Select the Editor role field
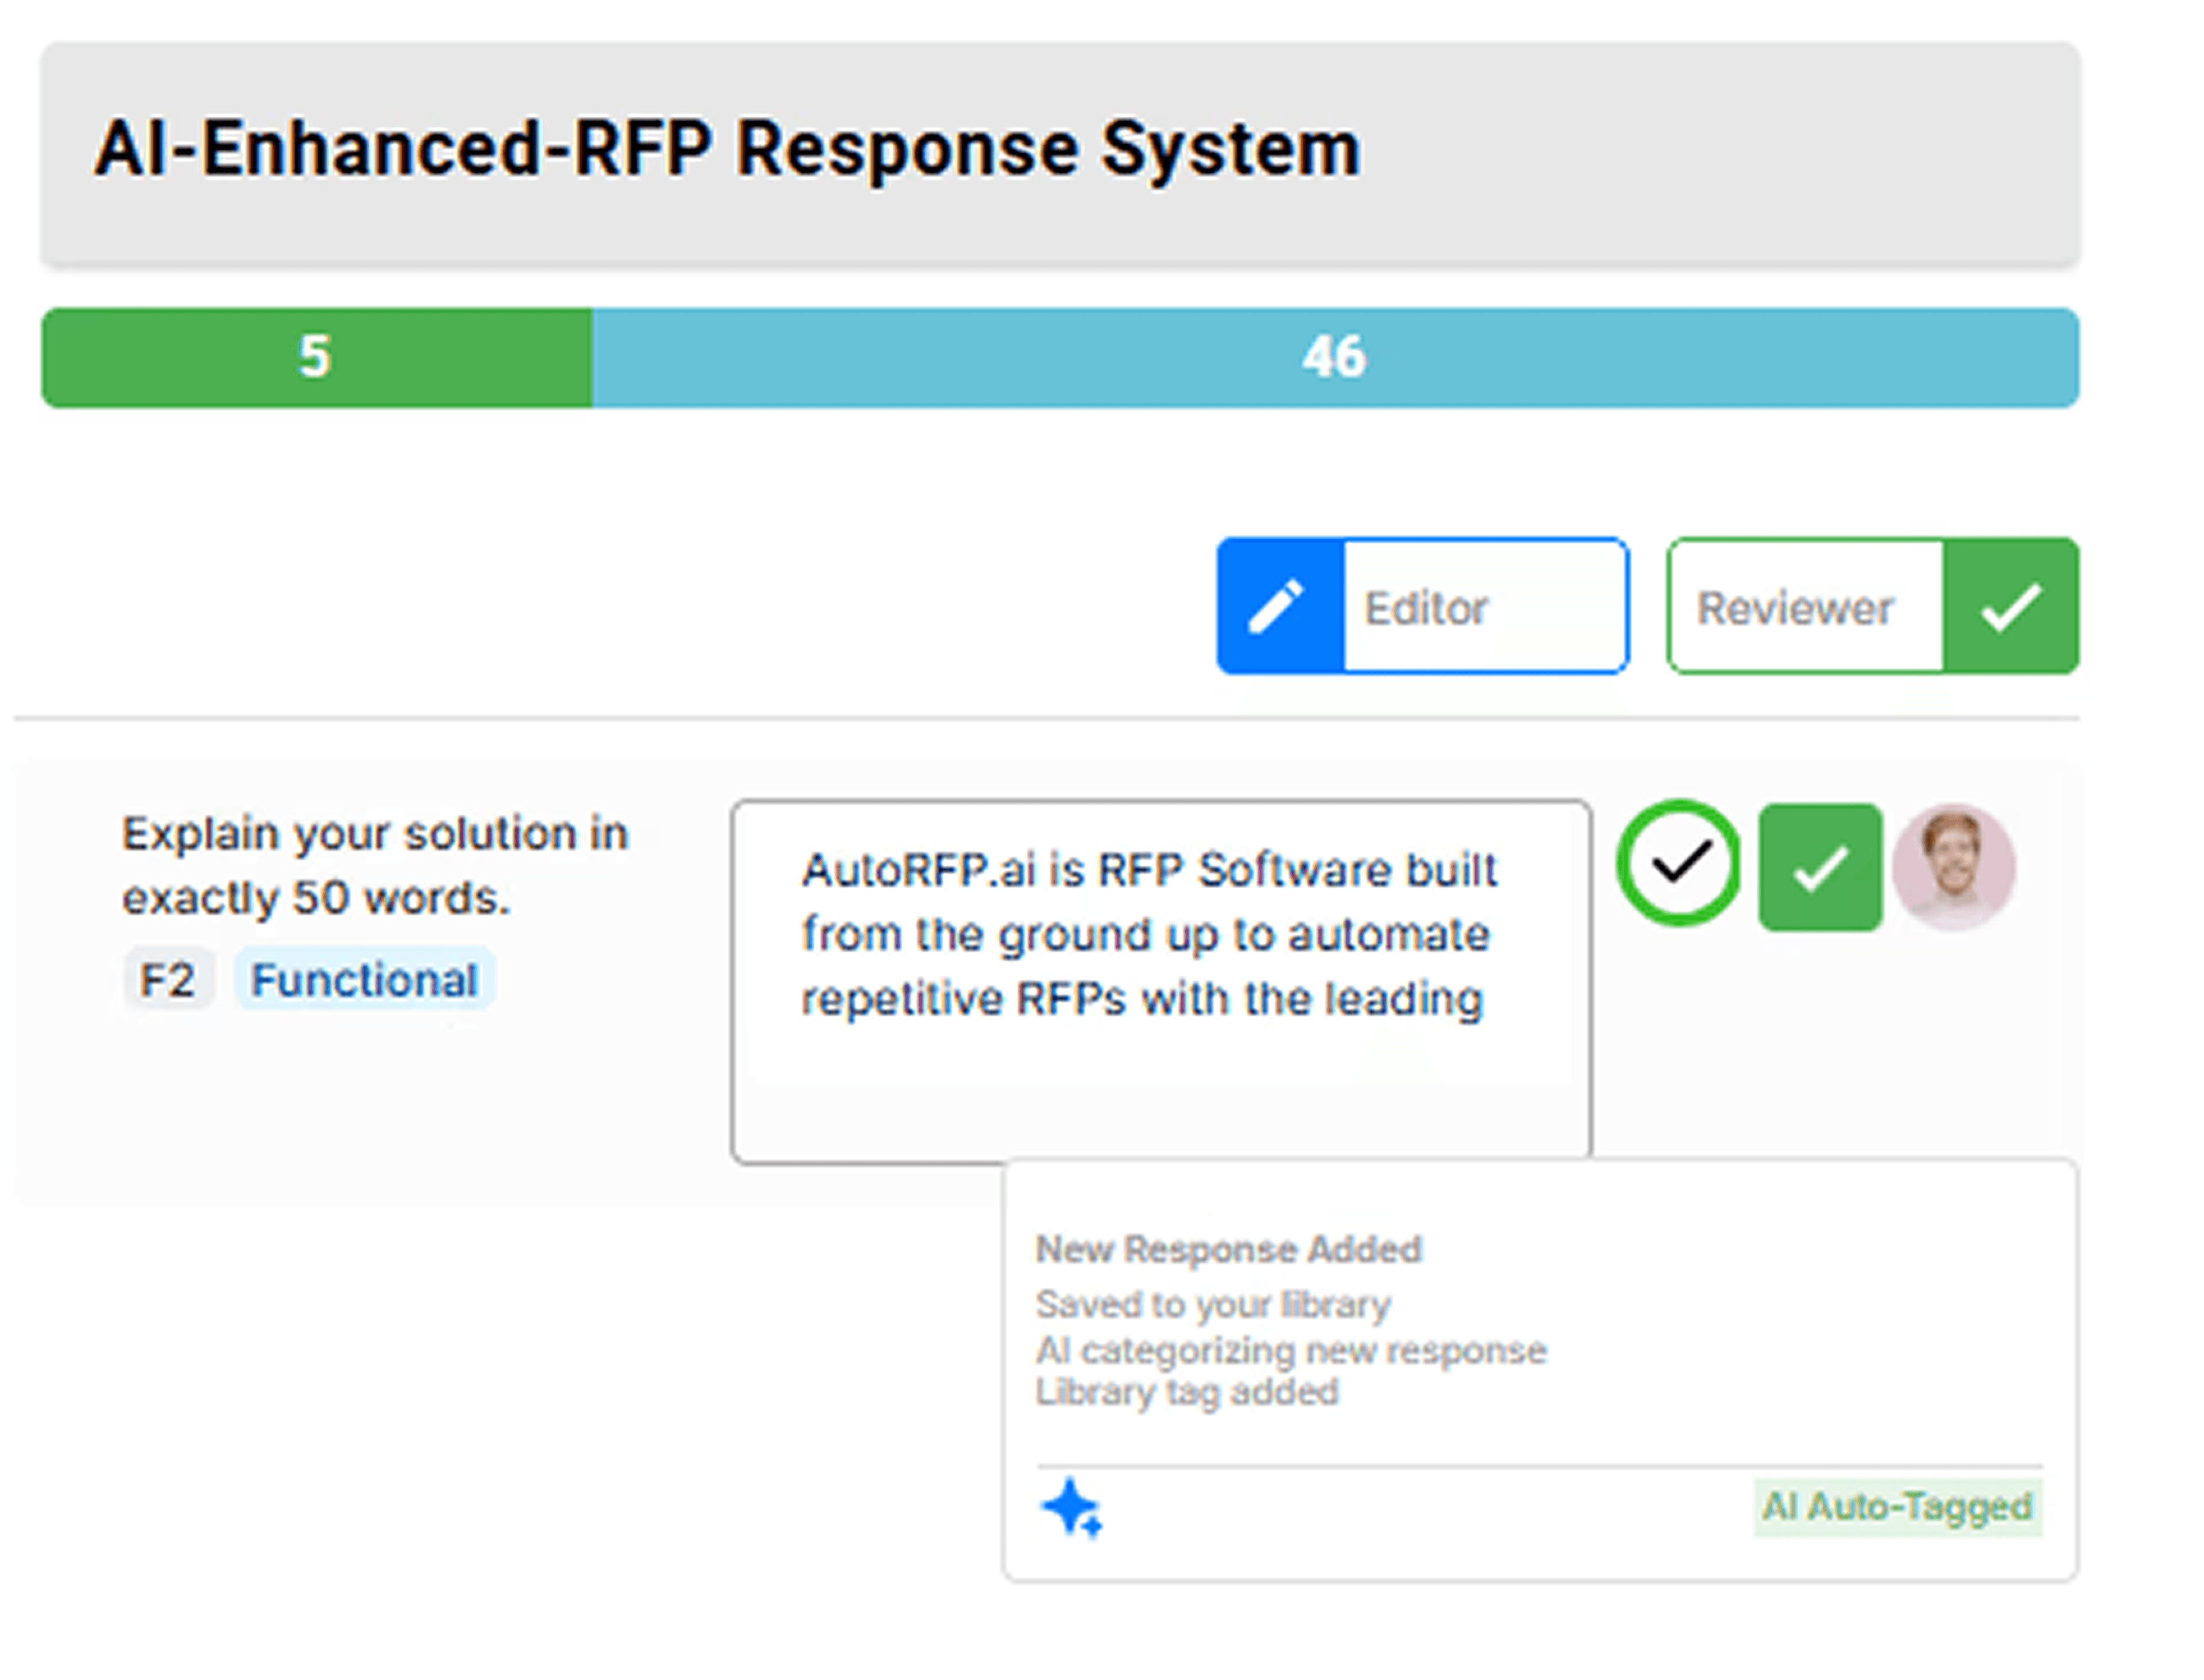2204x1680 pixels. coord(1484,607)
